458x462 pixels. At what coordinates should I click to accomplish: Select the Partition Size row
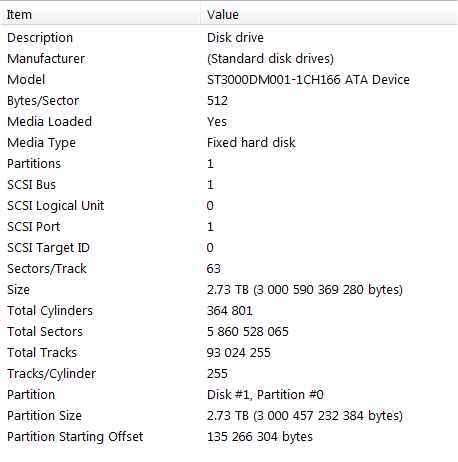pos(229,416)
